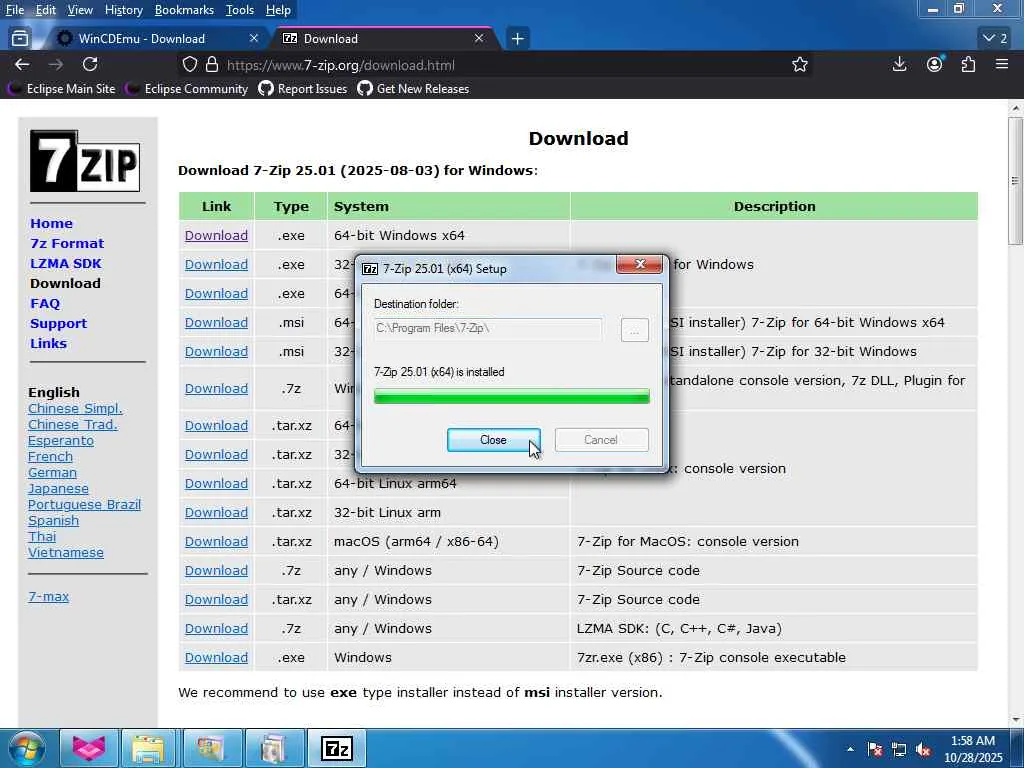Image resolution: width=1024 pixels, height=768 pixels.
Task: Click the page vertical scrollbar thumb
Action: tap(1015, 181)
